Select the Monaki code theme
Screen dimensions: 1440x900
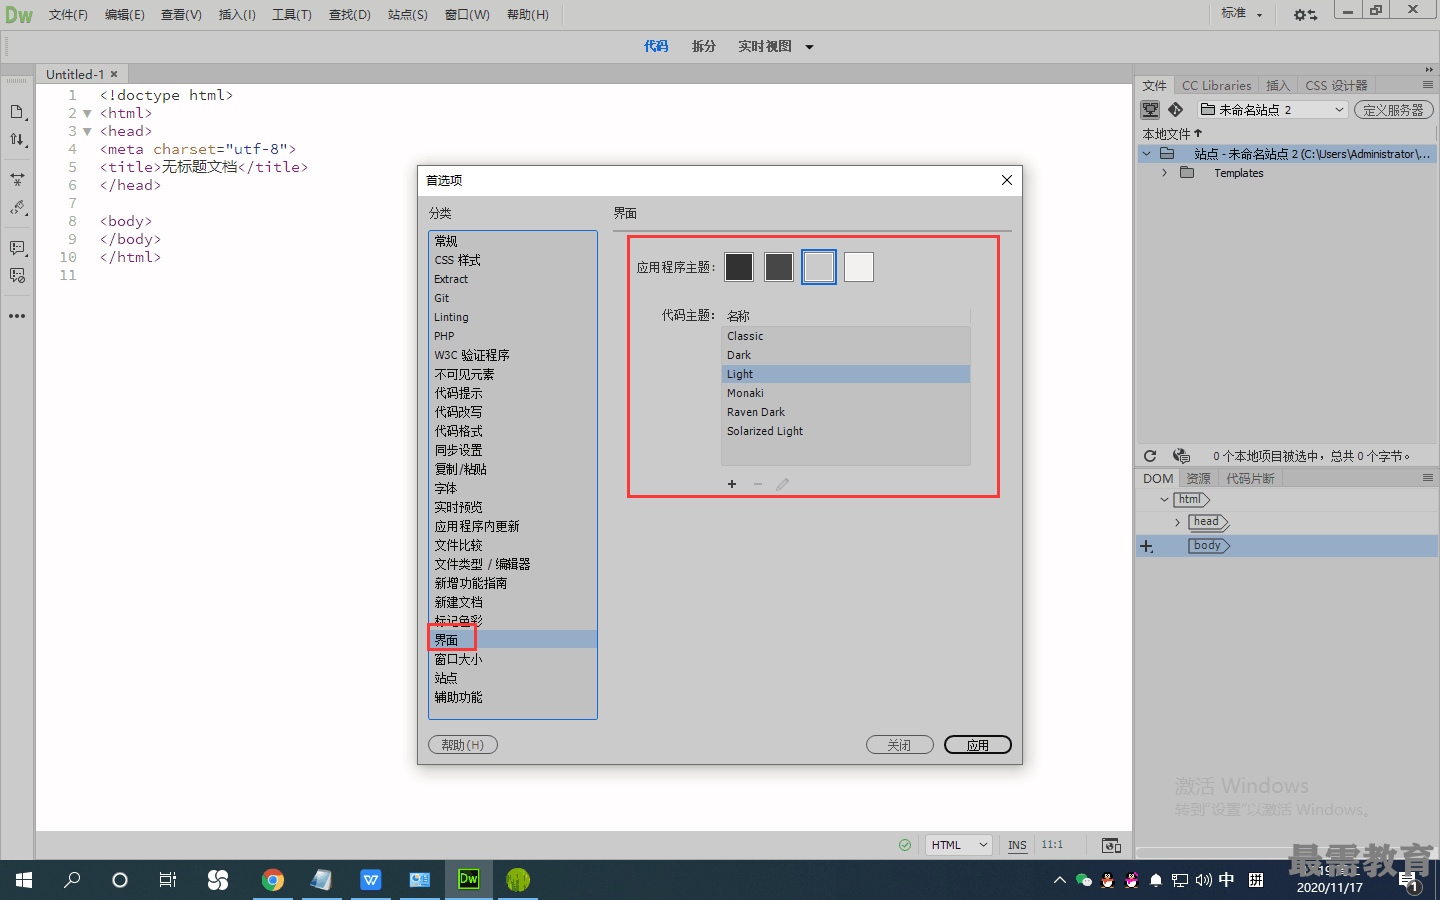pyautogui.click(x=846, y=393)
